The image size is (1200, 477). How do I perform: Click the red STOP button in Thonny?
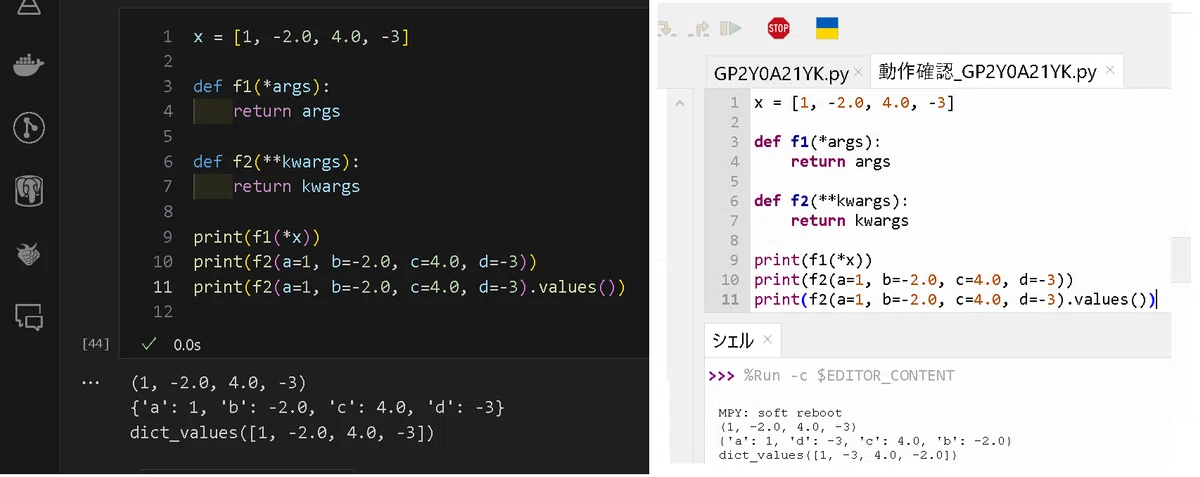click(778, 28)
